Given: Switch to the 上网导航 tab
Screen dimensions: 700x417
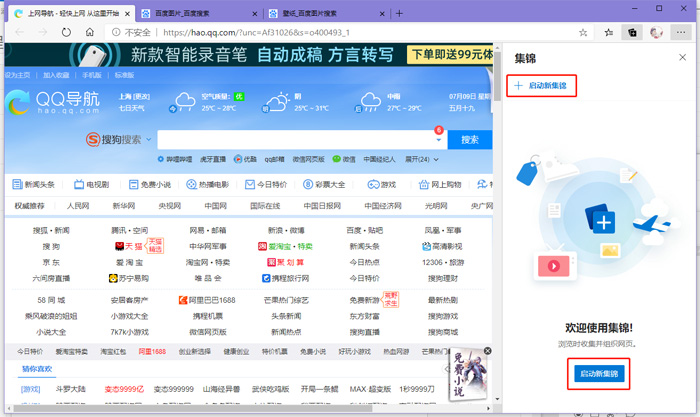Looking at the screenshot, I should click(x=72, y=13).
